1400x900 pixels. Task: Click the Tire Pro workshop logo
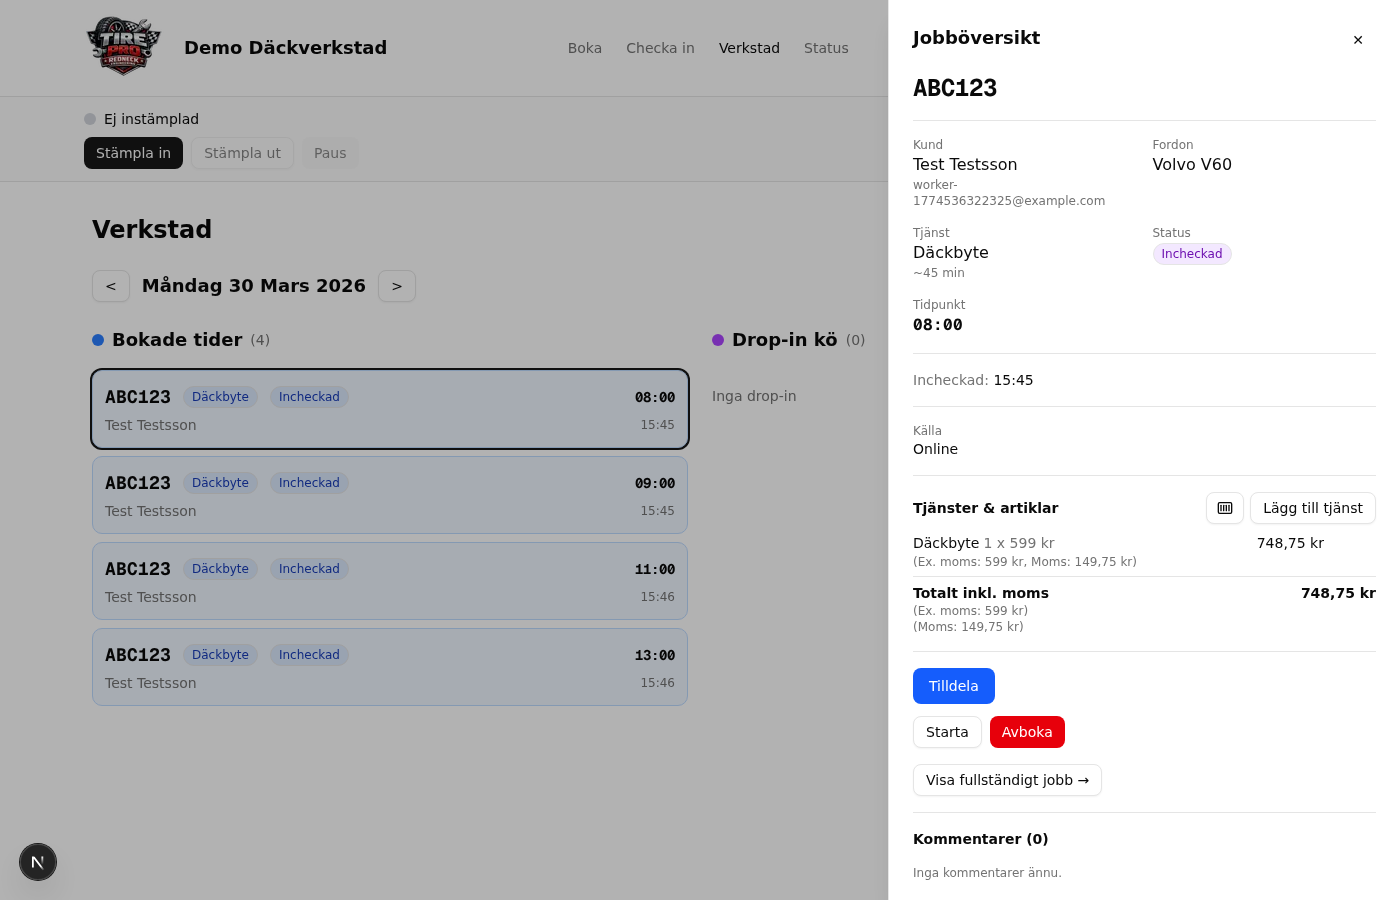coord(123,45)
